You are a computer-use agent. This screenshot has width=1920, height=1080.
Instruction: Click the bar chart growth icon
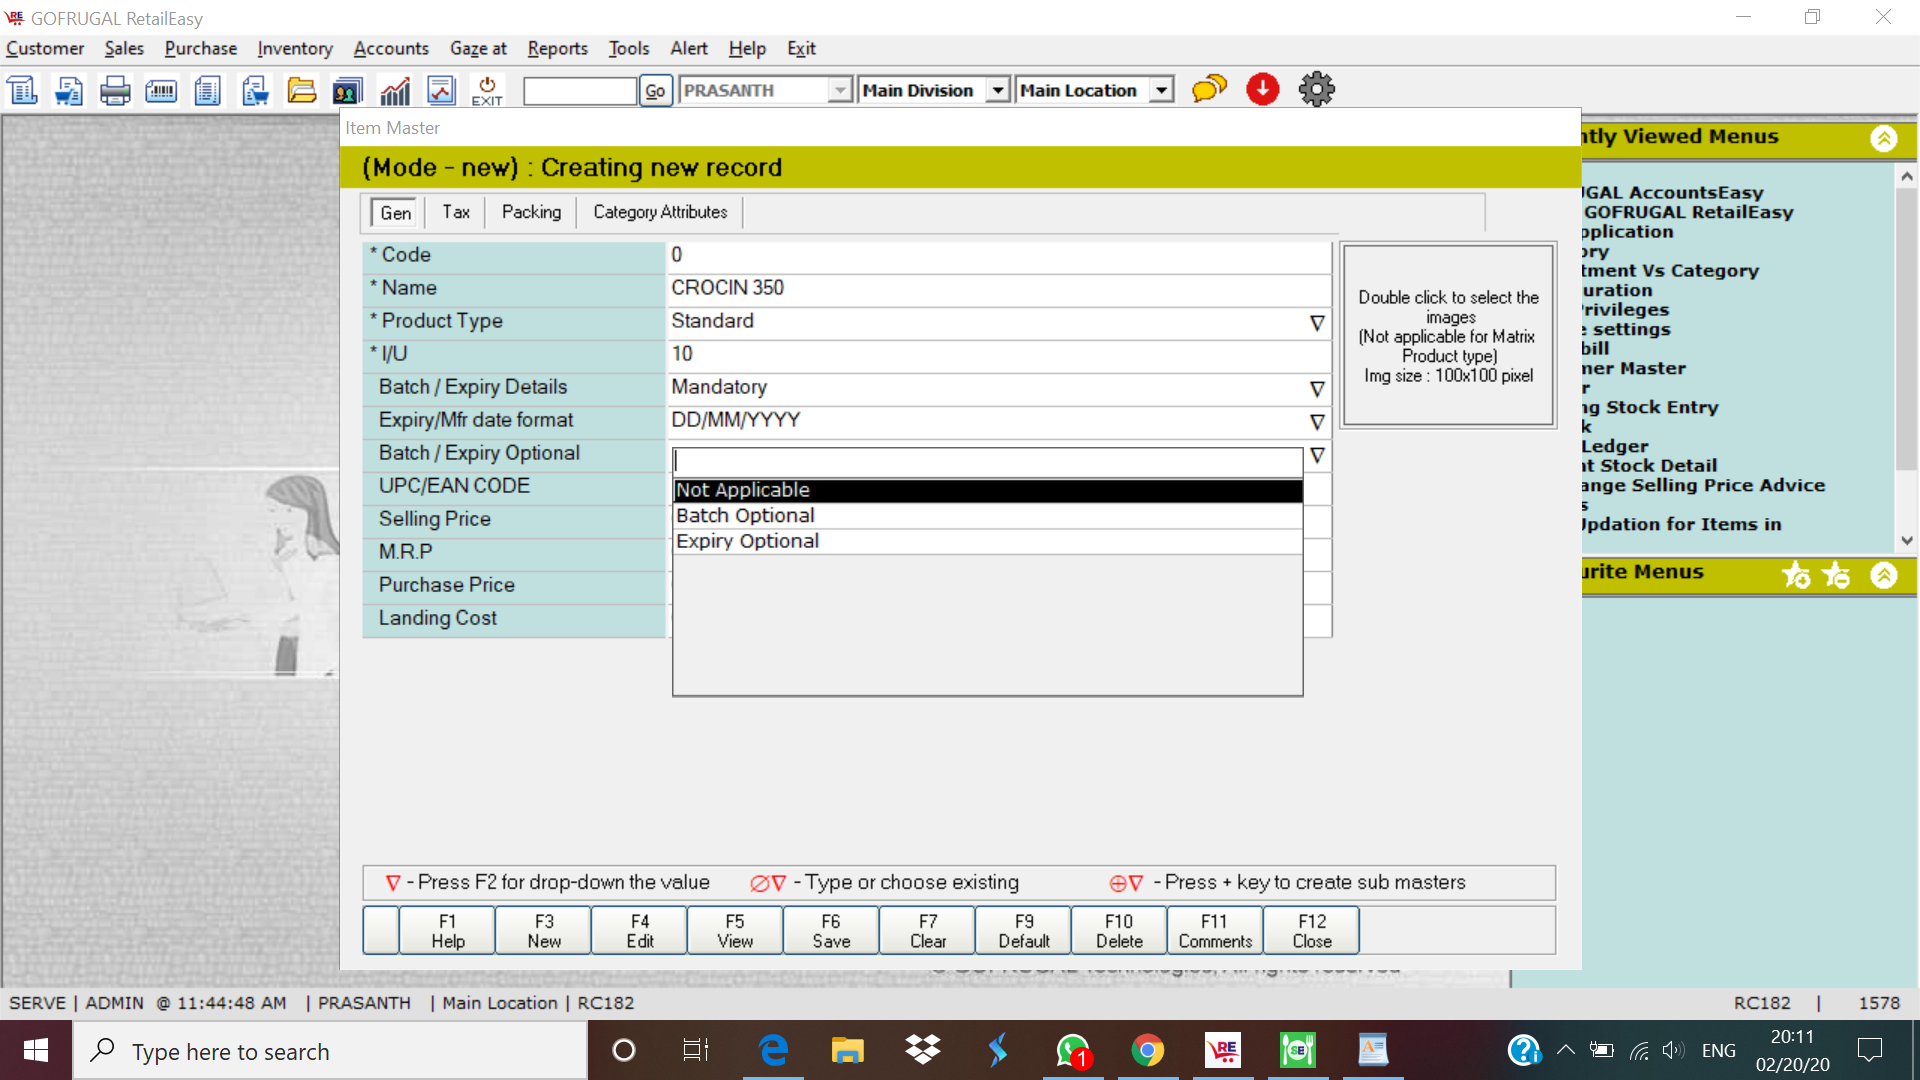[x=395, y=91]
